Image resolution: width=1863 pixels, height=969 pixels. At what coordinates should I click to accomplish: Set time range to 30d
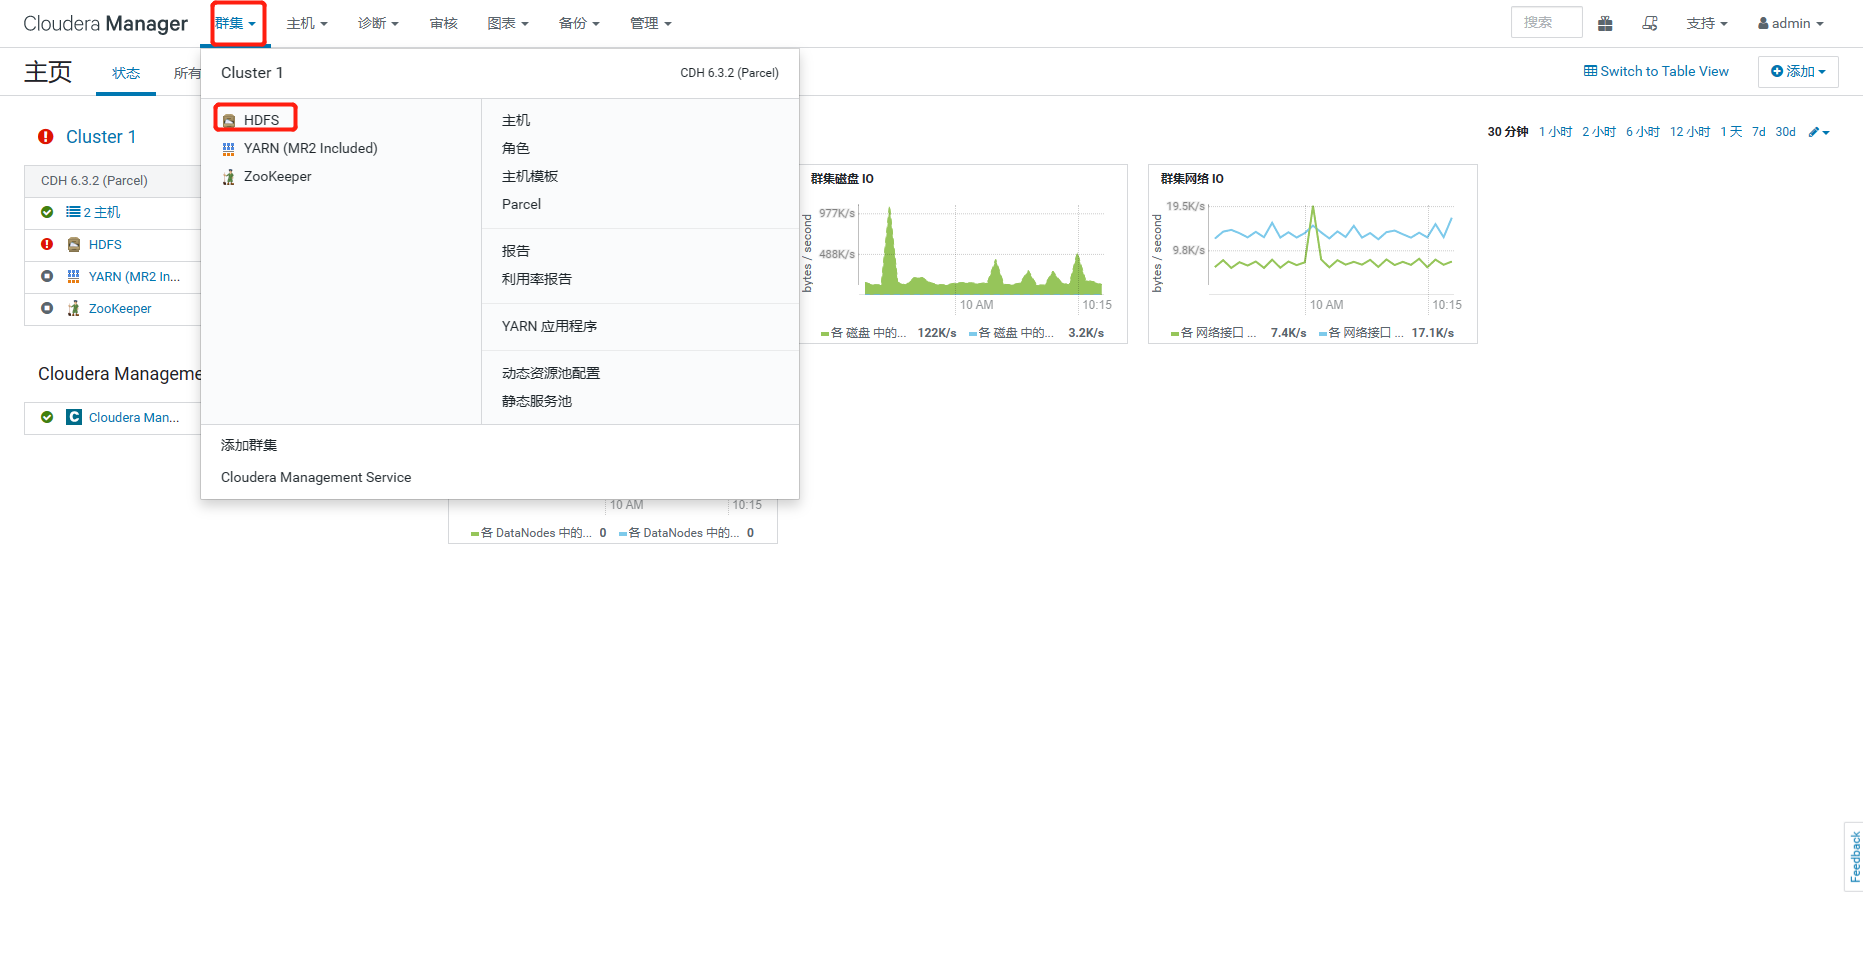point(1786,132)
